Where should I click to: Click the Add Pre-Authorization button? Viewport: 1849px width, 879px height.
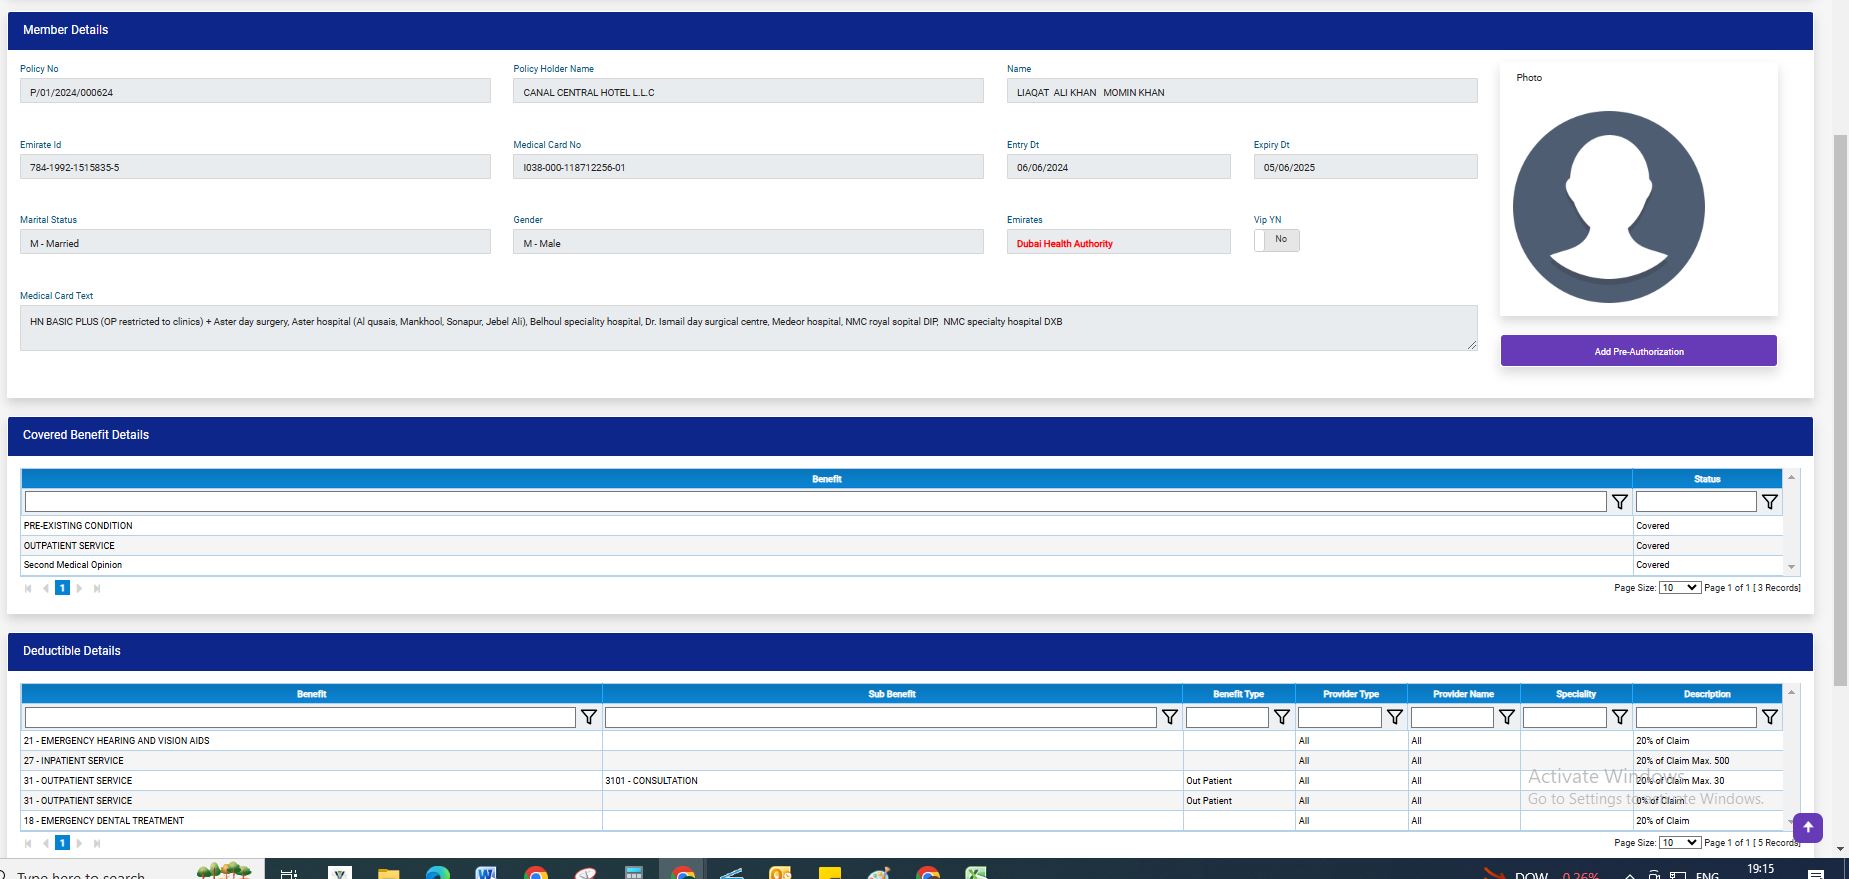point(1638,351)
